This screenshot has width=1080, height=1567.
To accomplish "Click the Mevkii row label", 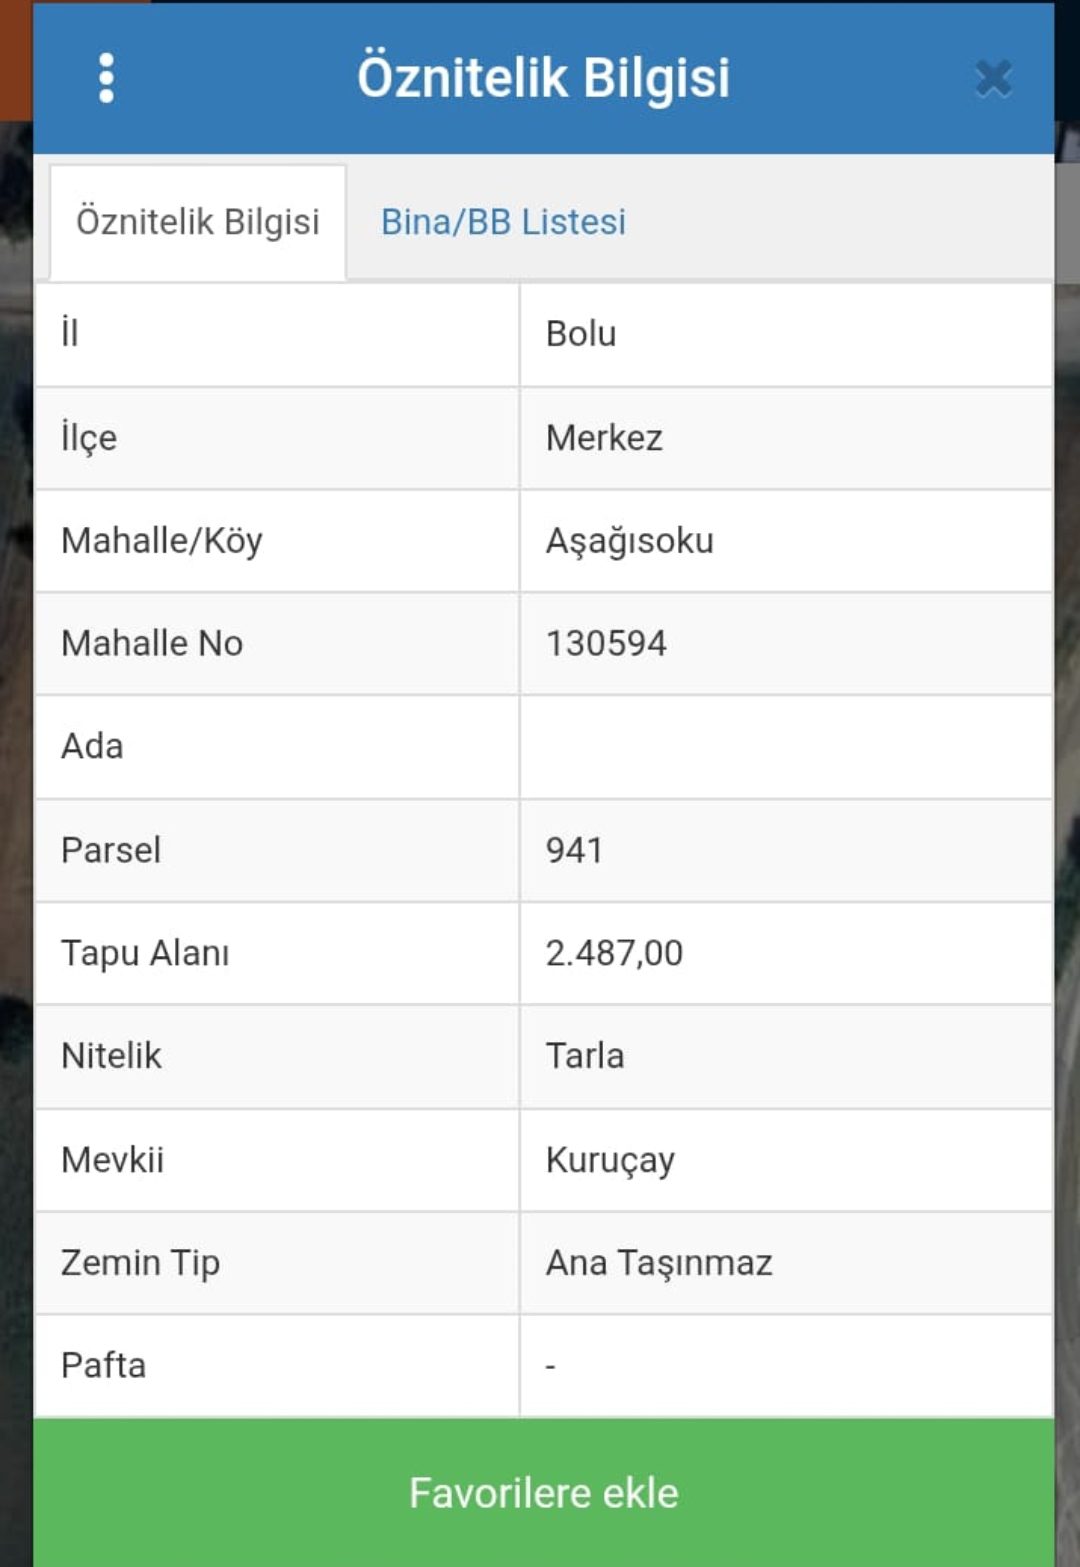I will coord(112,1160).
